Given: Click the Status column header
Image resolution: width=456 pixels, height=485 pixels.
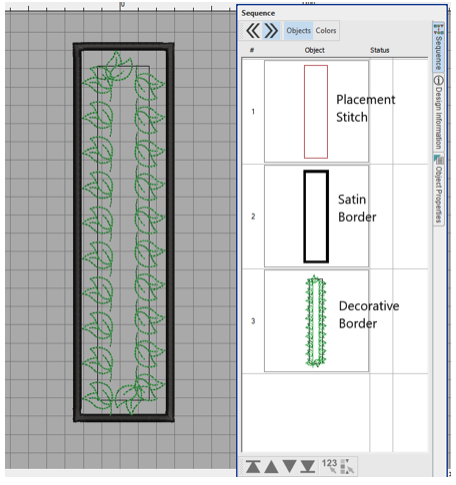Looking at the screenshot, I should coord(379,50).
